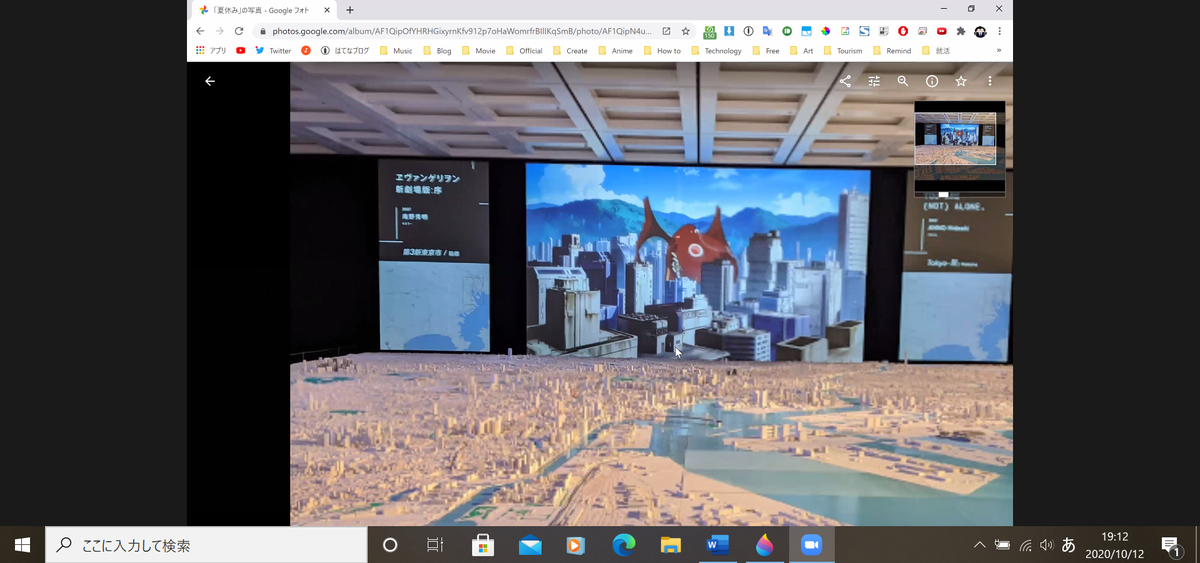
Task: Go back from the photo view
Action: tap(210, 81)
